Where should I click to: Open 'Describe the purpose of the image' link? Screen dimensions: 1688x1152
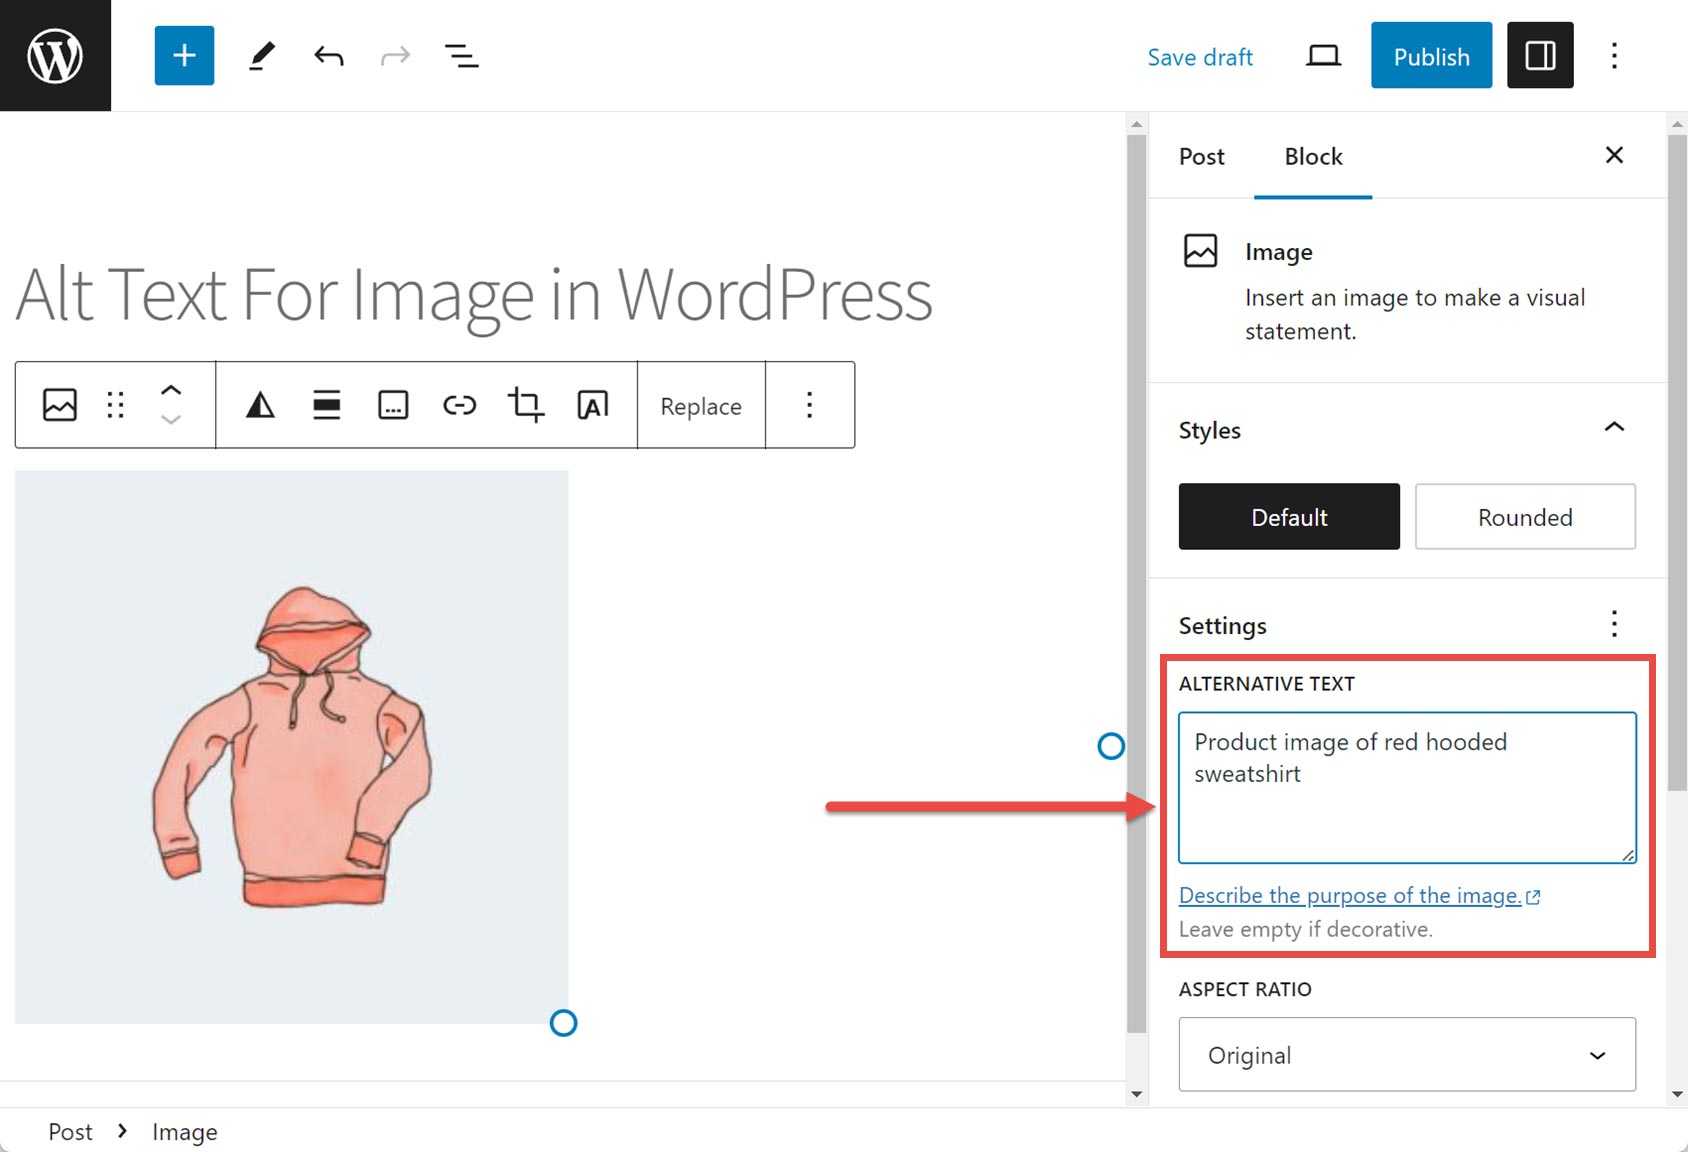[x=1359, y=895]
